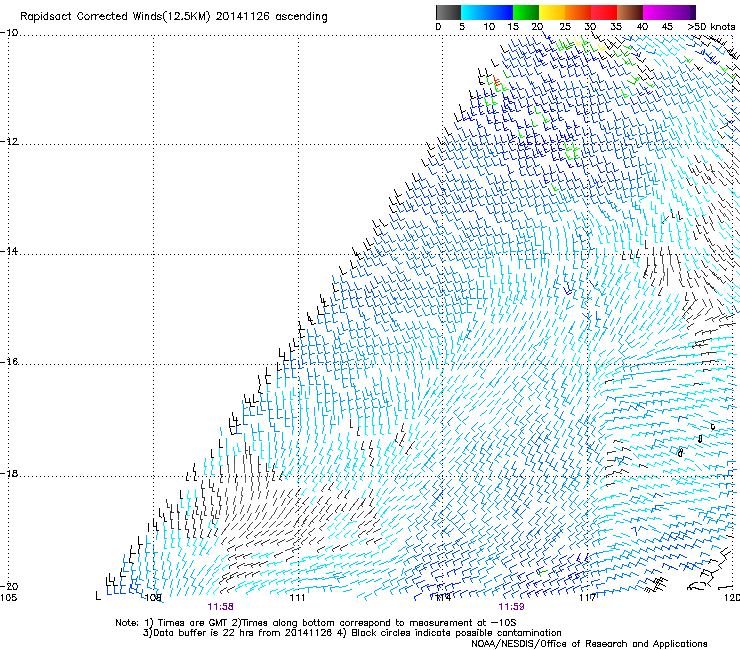The image size is (740, 650).
Task: Click the '-18' latitude axis label
Action: coord(9,473)
